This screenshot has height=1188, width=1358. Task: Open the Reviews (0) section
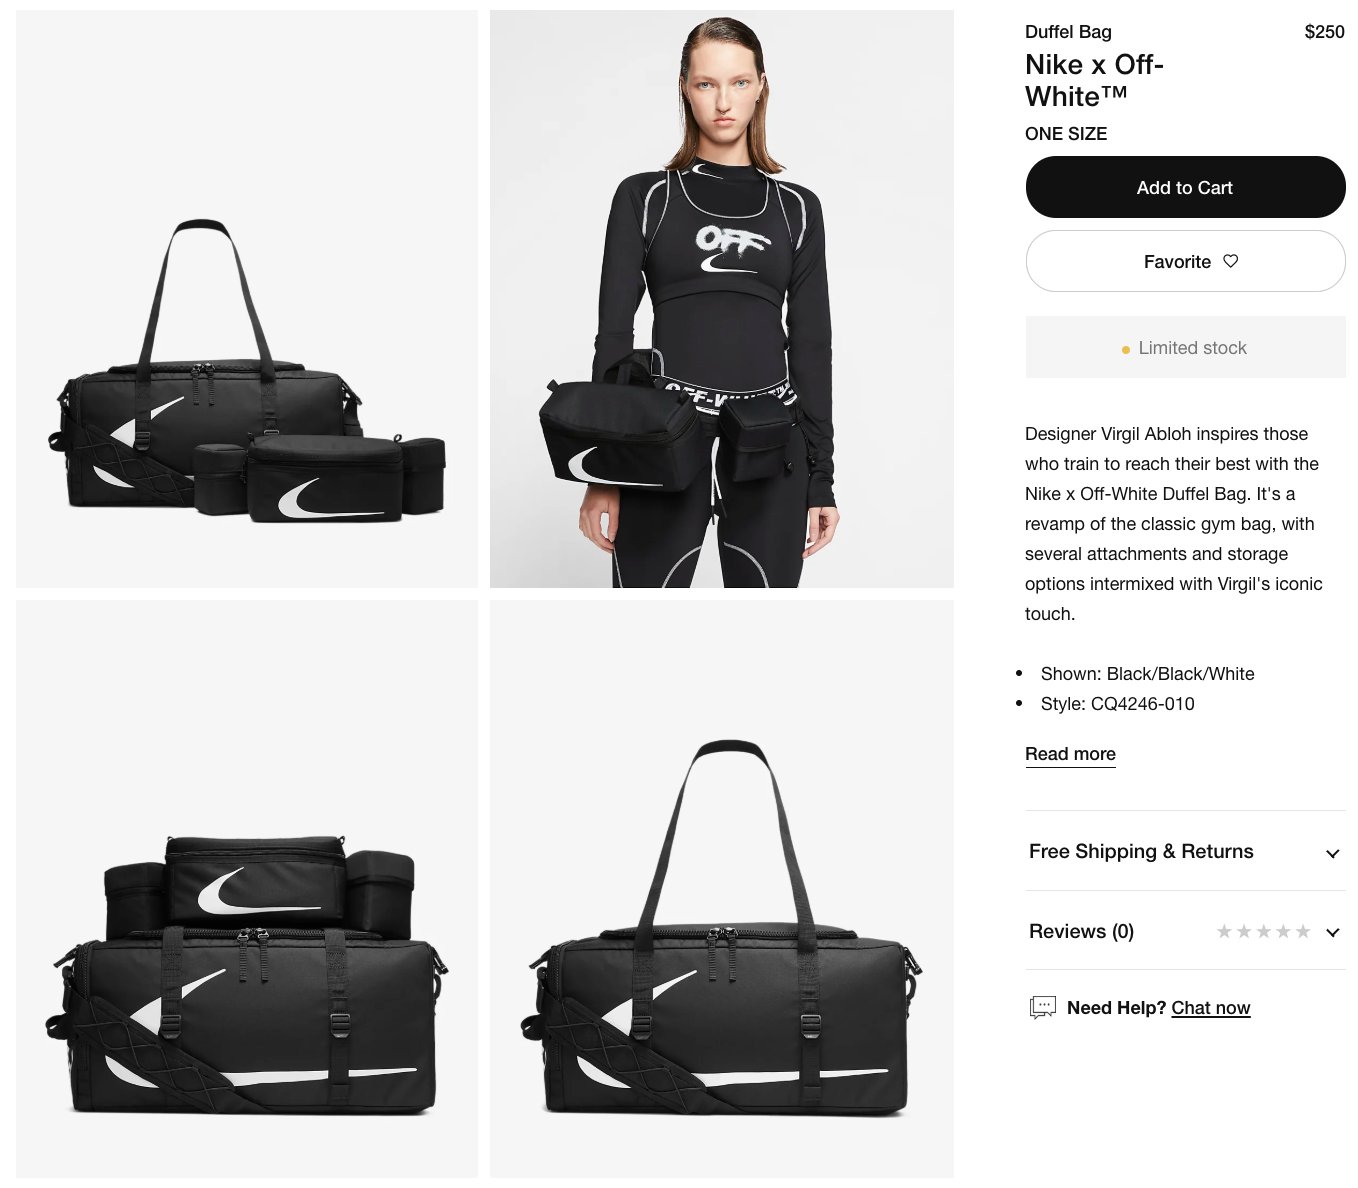(x=1185, y=931)
